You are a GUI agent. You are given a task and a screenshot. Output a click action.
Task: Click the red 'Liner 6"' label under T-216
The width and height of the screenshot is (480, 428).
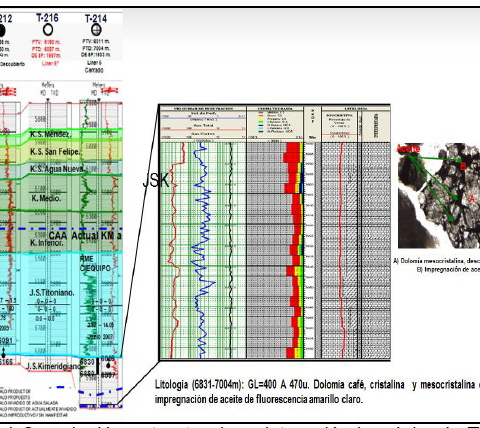50,63
